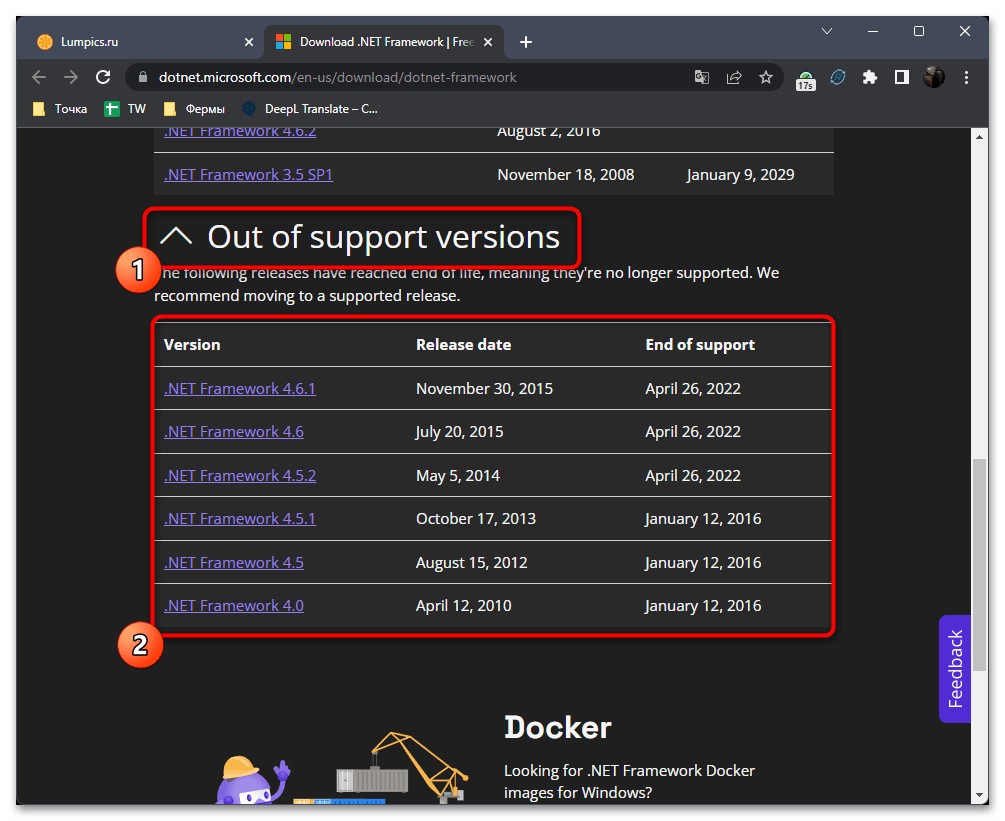Bookmark this page with the star icon
Viewport: 1005px width, 821px height.
pyautogui.click(x=766, y=78)
